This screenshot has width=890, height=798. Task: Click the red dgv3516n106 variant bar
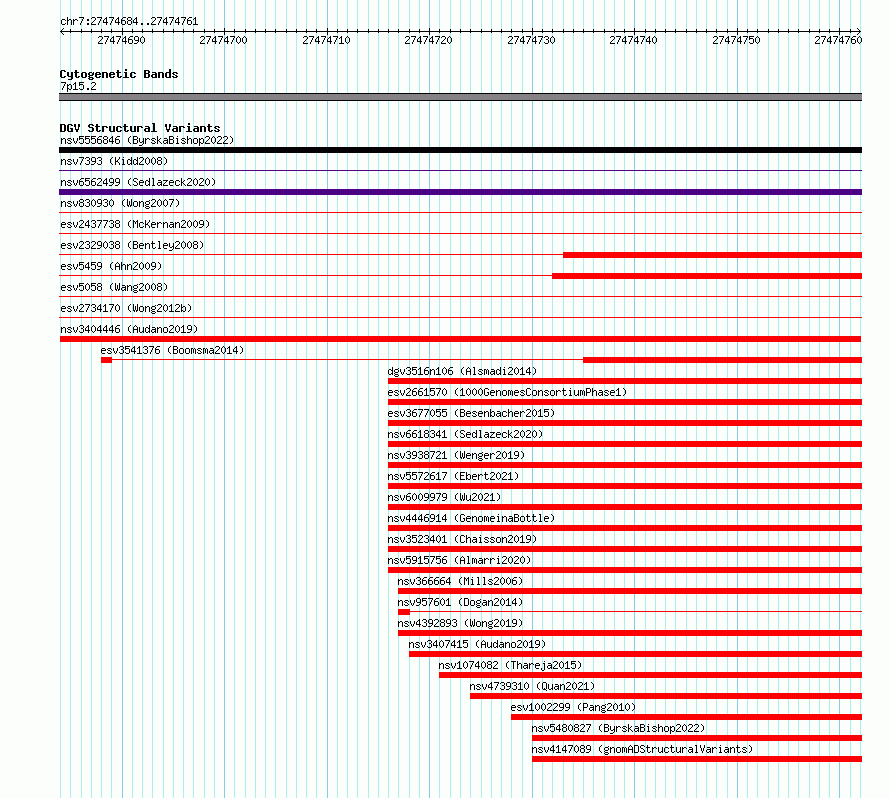click(x=624, y=381)
